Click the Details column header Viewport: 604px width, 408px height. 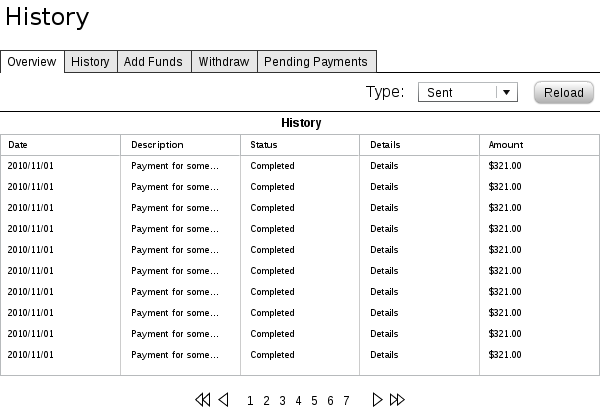[x=419, y=145]
